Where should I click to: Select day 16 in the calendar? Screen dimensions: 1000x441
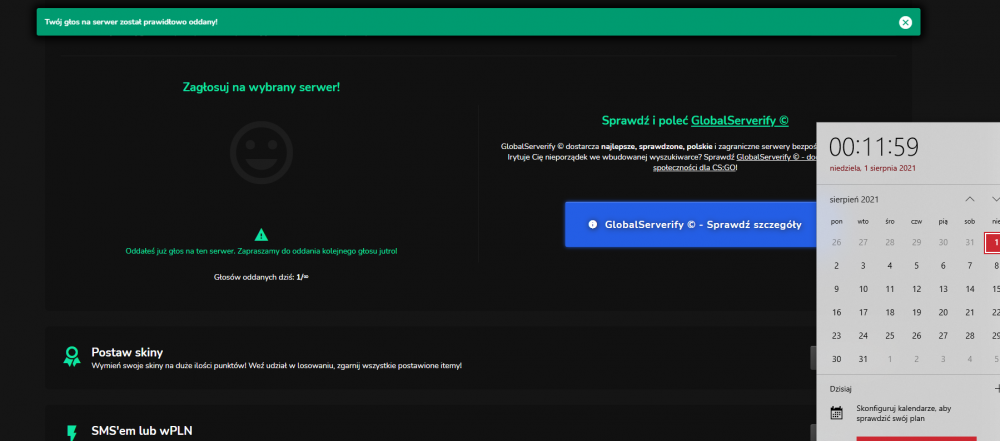pos(836,313)
